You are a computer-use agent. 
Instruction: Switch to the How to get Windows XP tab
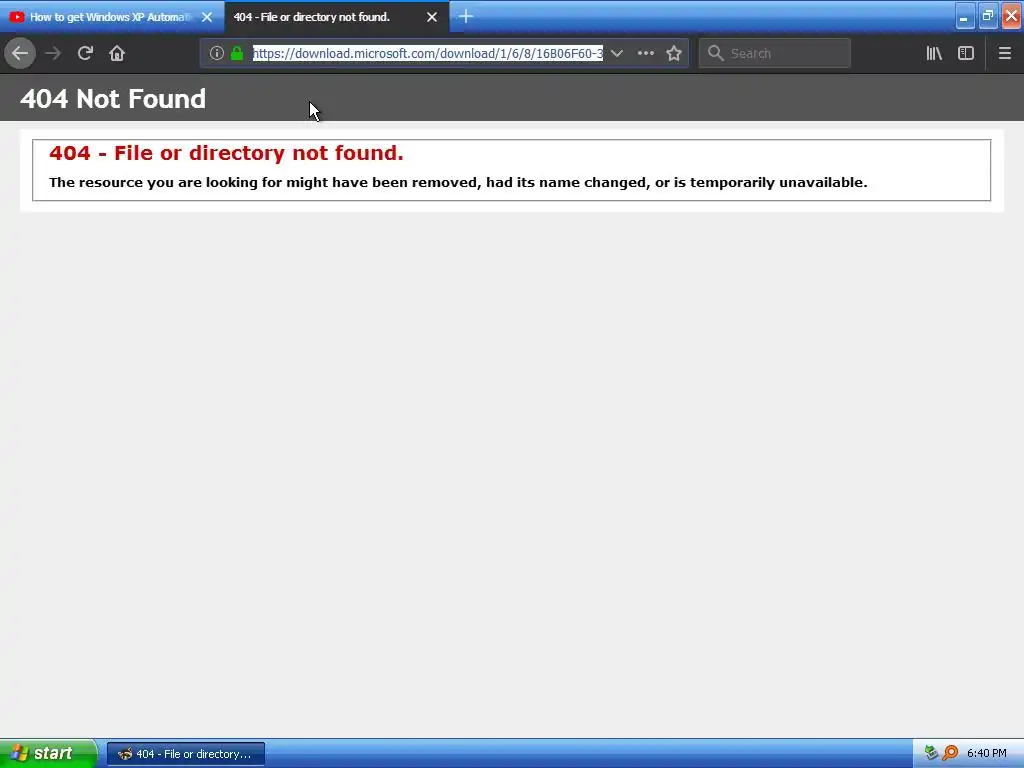click(112, 17)
